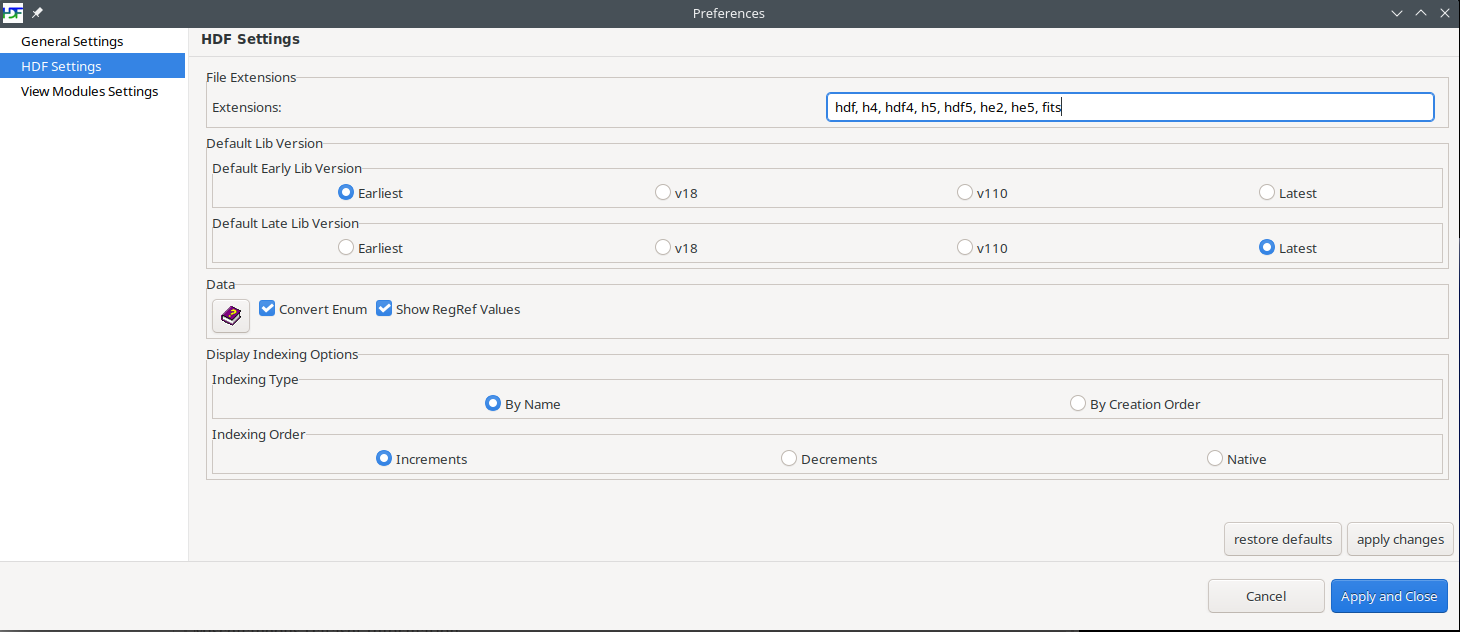Image resolution: width=1460 pixels, height=632 pixels.
Task: Open General Settings page
Action: (72, 41)
